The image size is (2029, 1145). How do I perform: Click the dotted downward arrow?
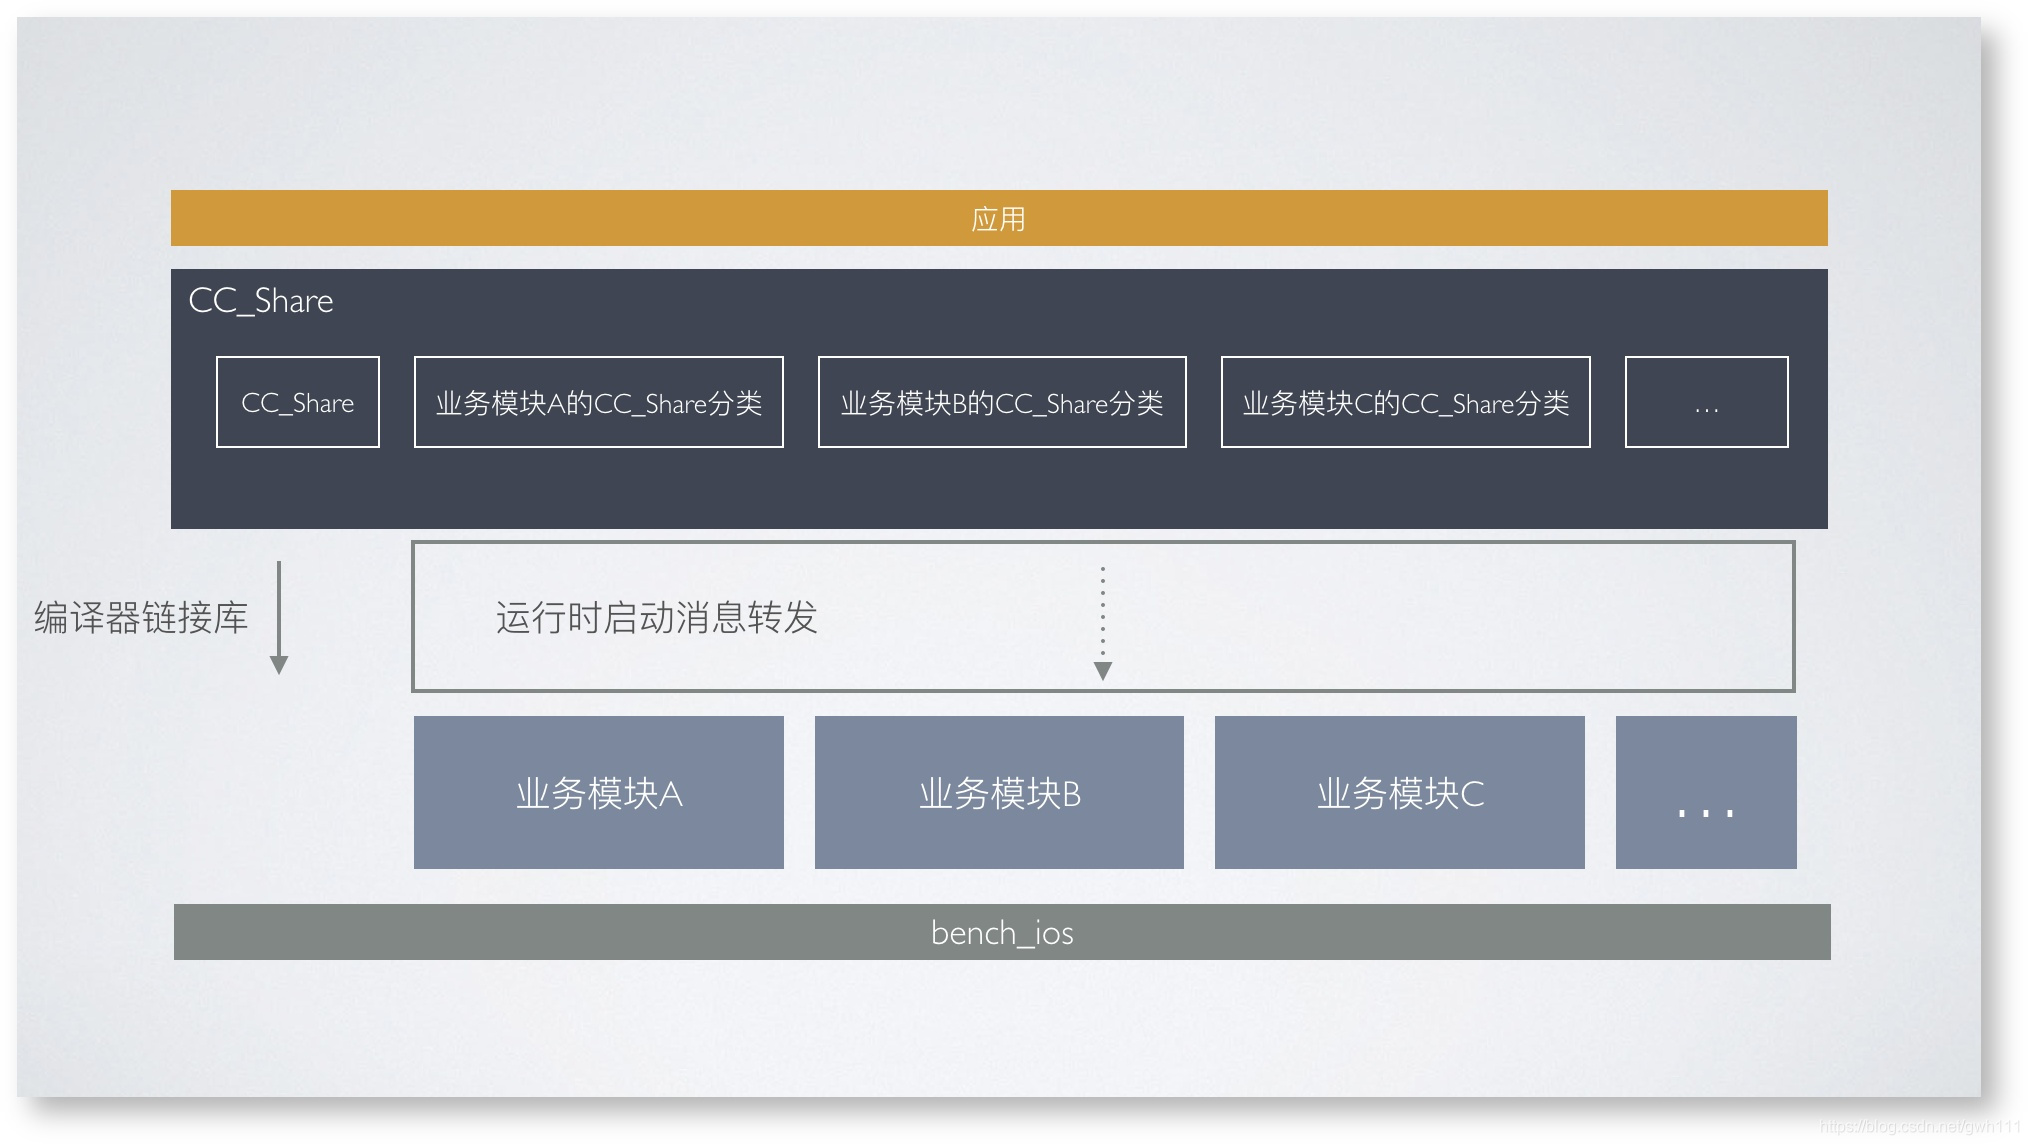point(1103,615)
